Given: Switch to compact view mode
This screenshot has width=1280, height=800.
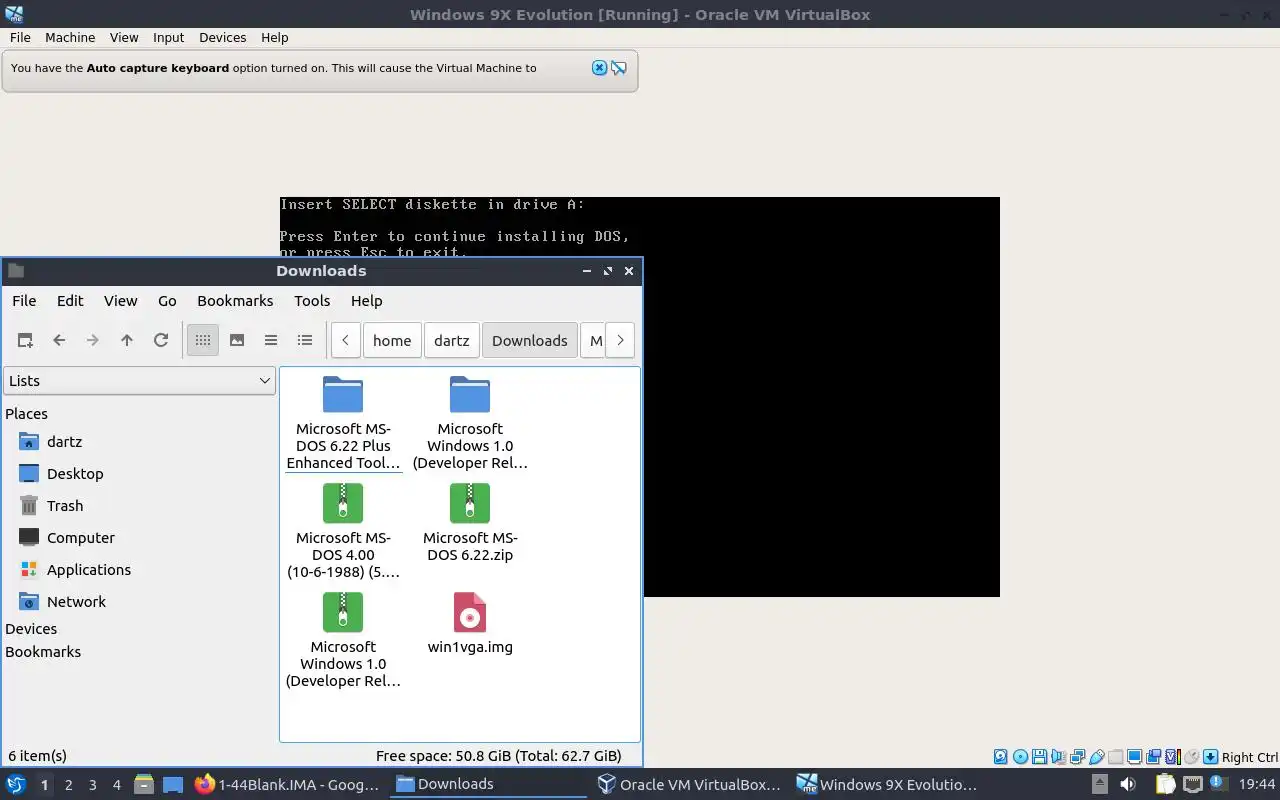Looking at the screenshot, I should (271, 340).
